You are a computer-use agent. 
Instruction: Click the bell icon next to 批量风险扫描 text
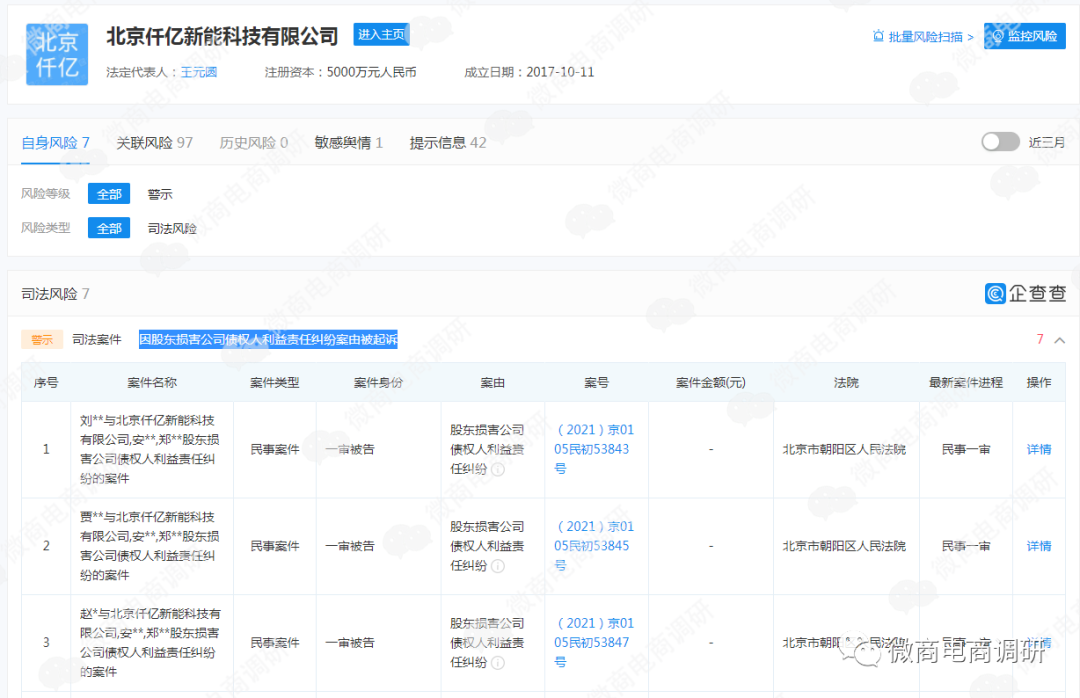pyautogui.click(x=878, y=35)
